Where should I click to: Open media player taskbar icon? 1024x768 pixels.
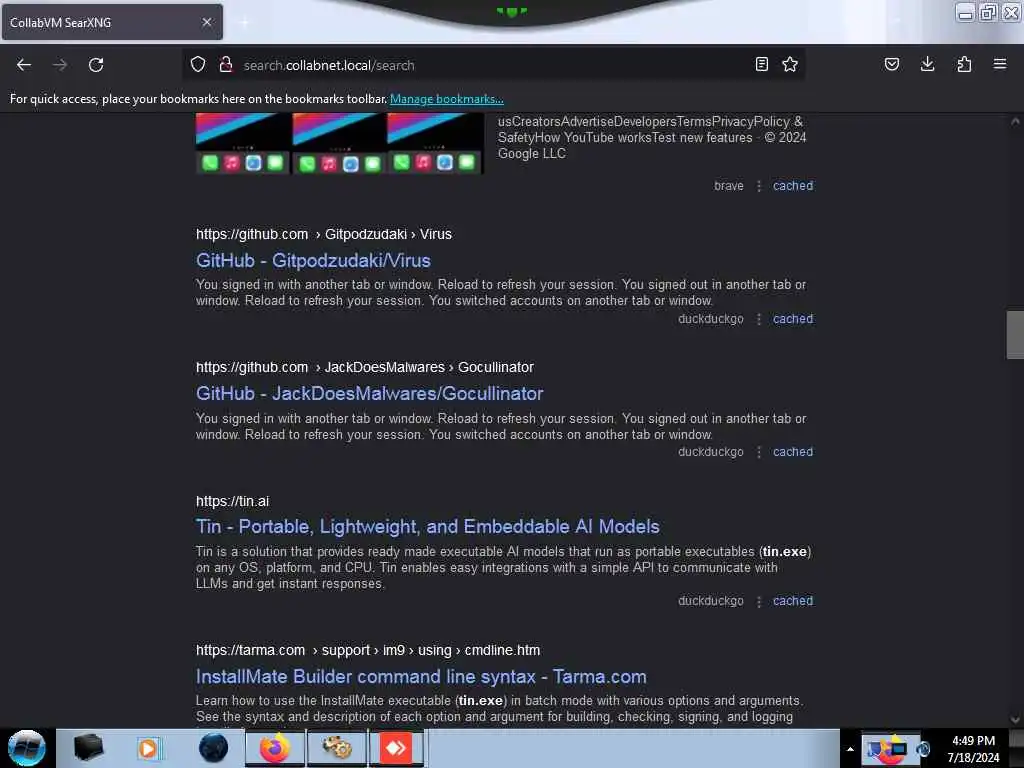pyautogui.click(x=148, y=748)
